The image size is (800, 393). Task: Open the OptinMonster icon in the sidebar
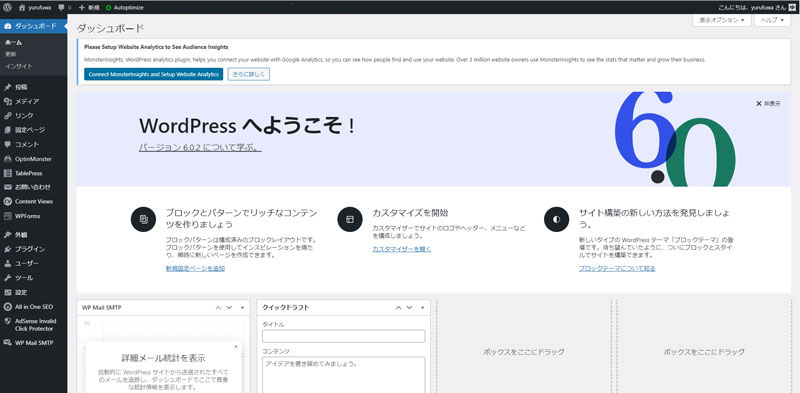click(x=7, y=159)
